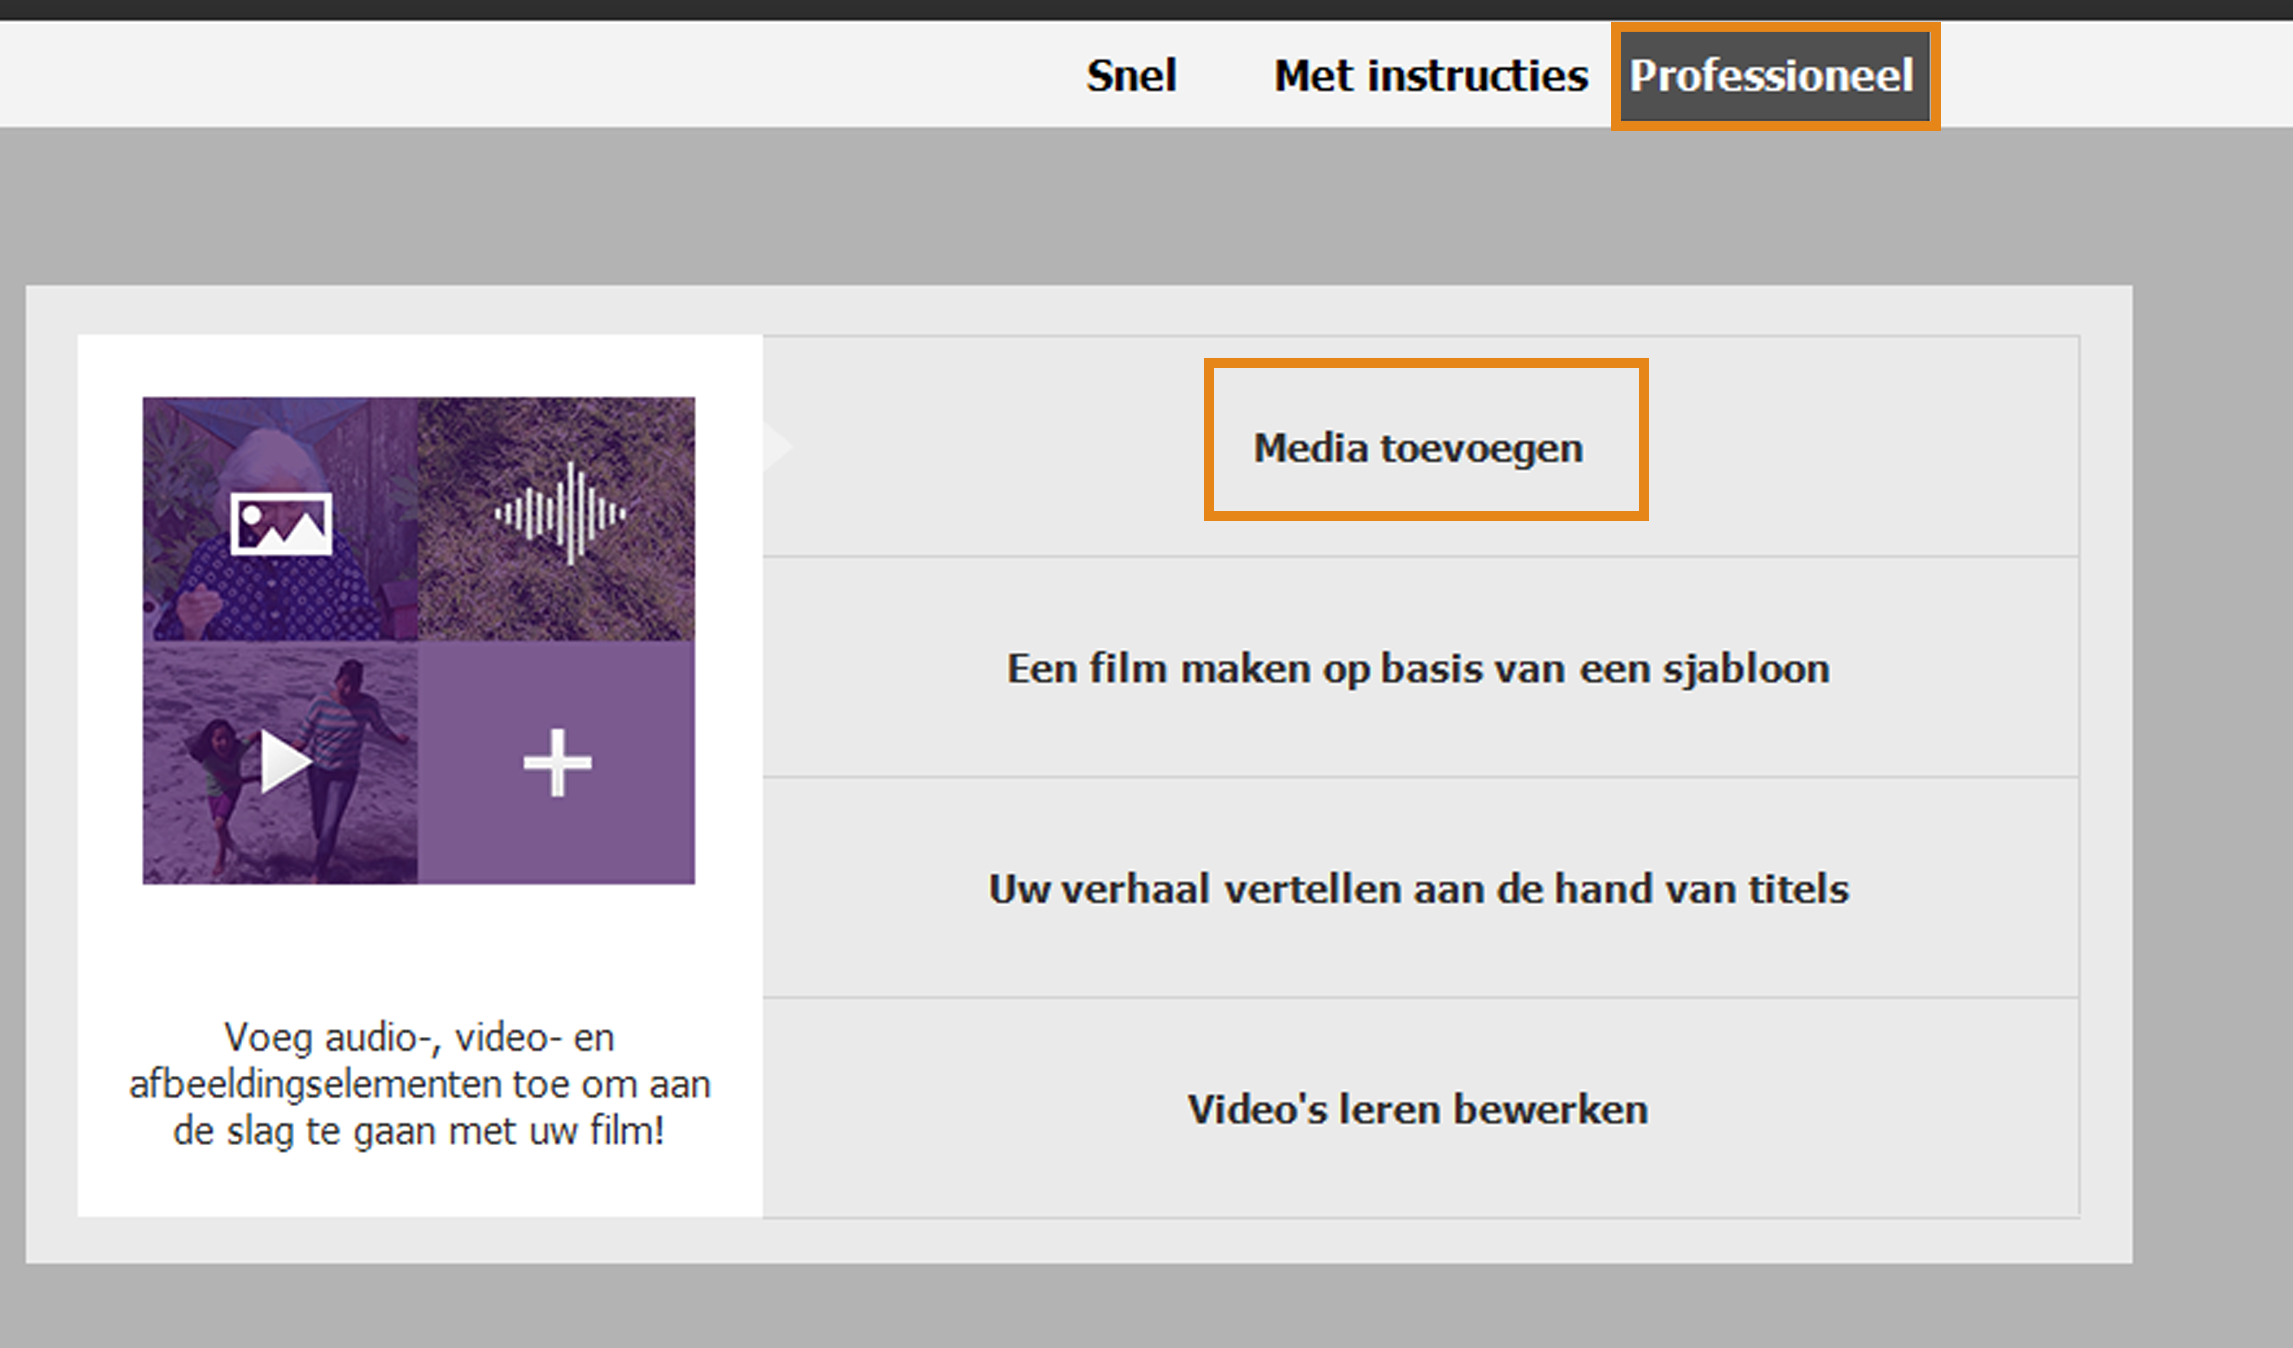Screen dimensions: 2293x1348
Task: Click the white plus icon
Action: tap(557, 763)
